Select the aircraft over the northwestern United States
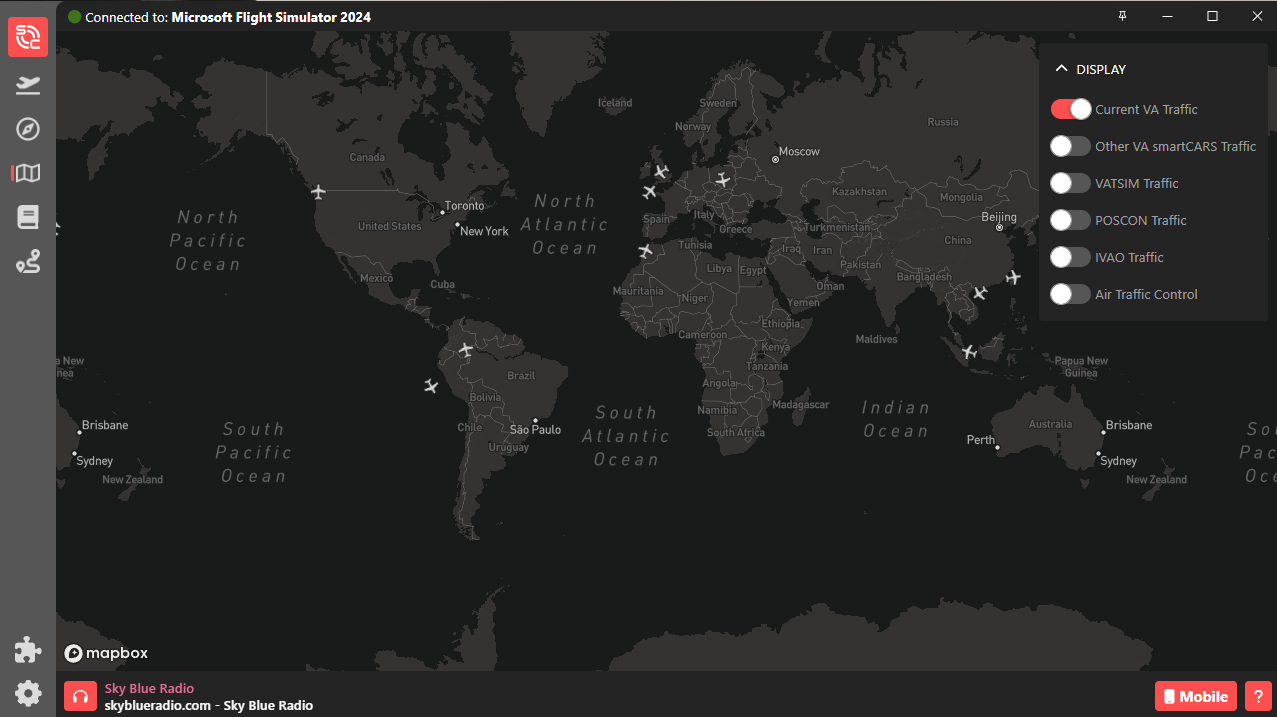The height and width of the screenshot is (717, 1277). pyautogui.click(x=319, y=192)
